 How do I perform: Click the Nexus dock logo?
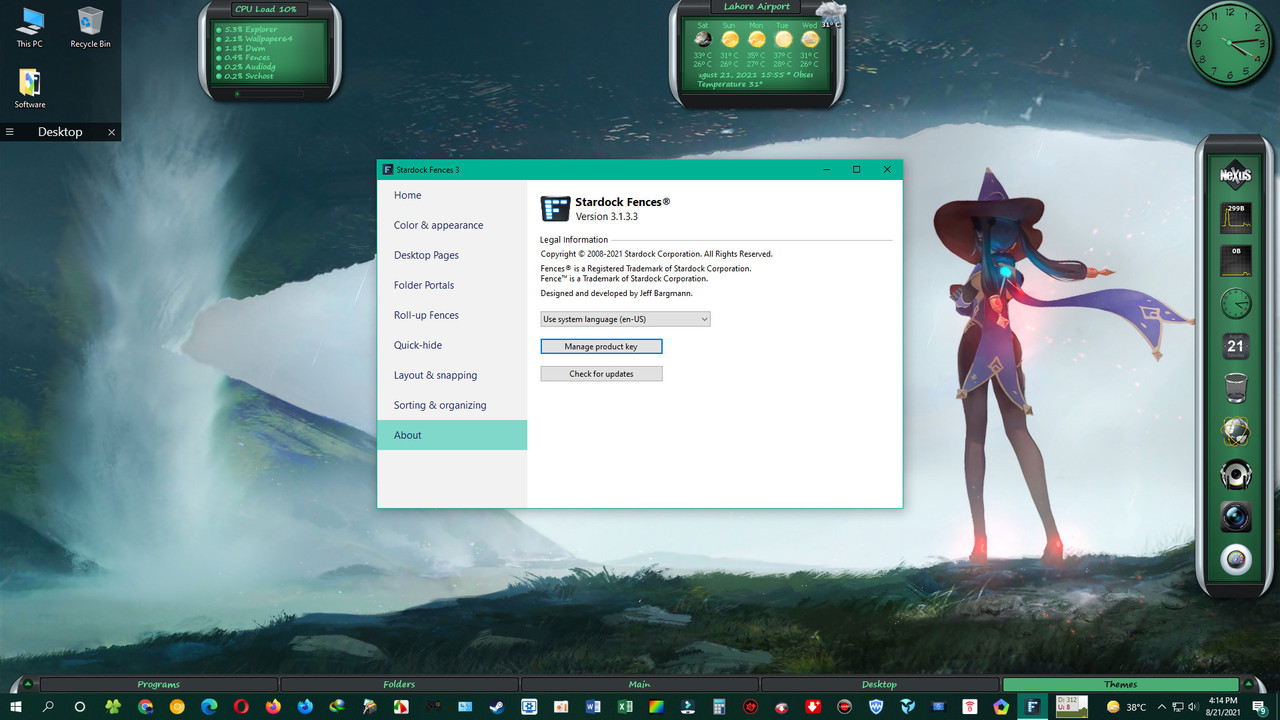(x=1236, y=175)
